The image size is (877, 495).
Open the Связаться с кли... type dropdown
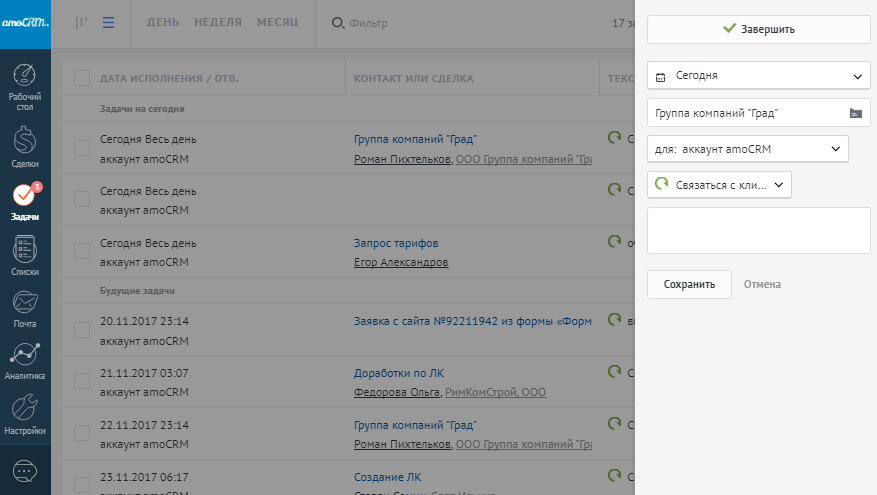coord(719,185)
